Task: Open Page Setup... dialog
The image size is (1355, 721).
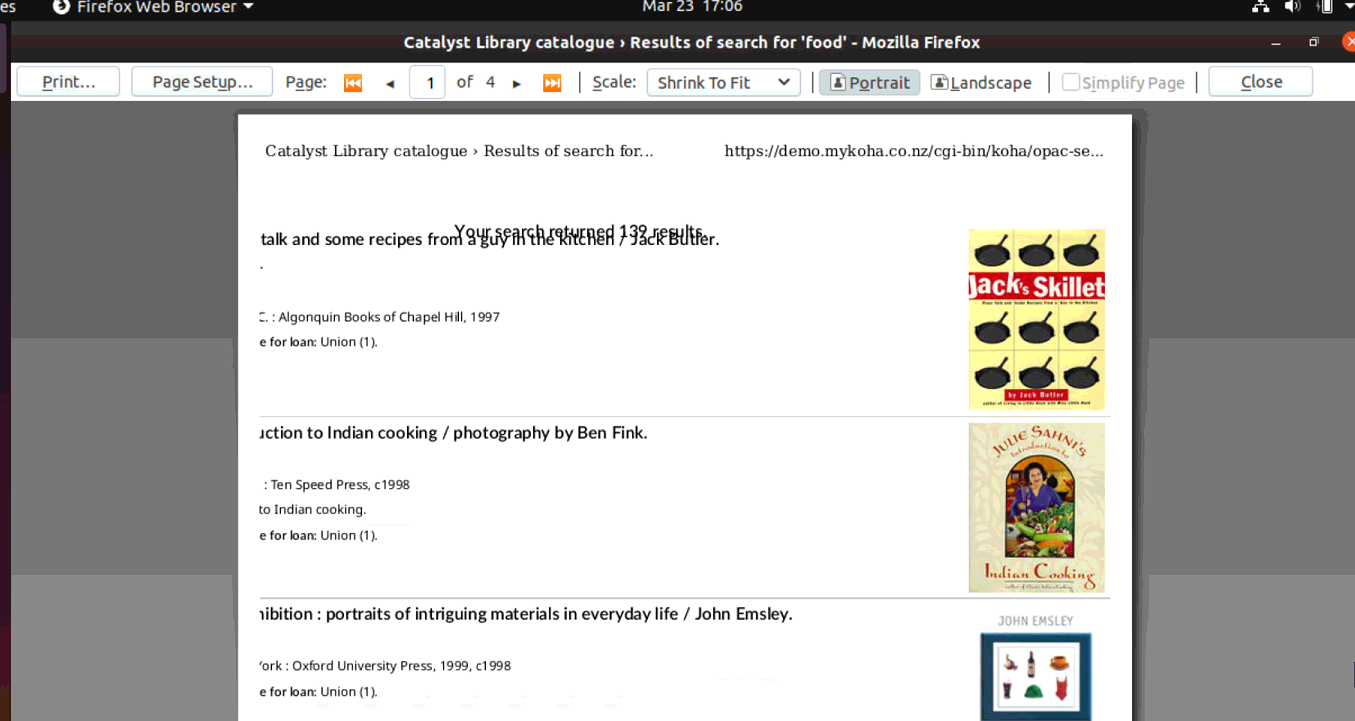Action: click(x=202, y=82)
